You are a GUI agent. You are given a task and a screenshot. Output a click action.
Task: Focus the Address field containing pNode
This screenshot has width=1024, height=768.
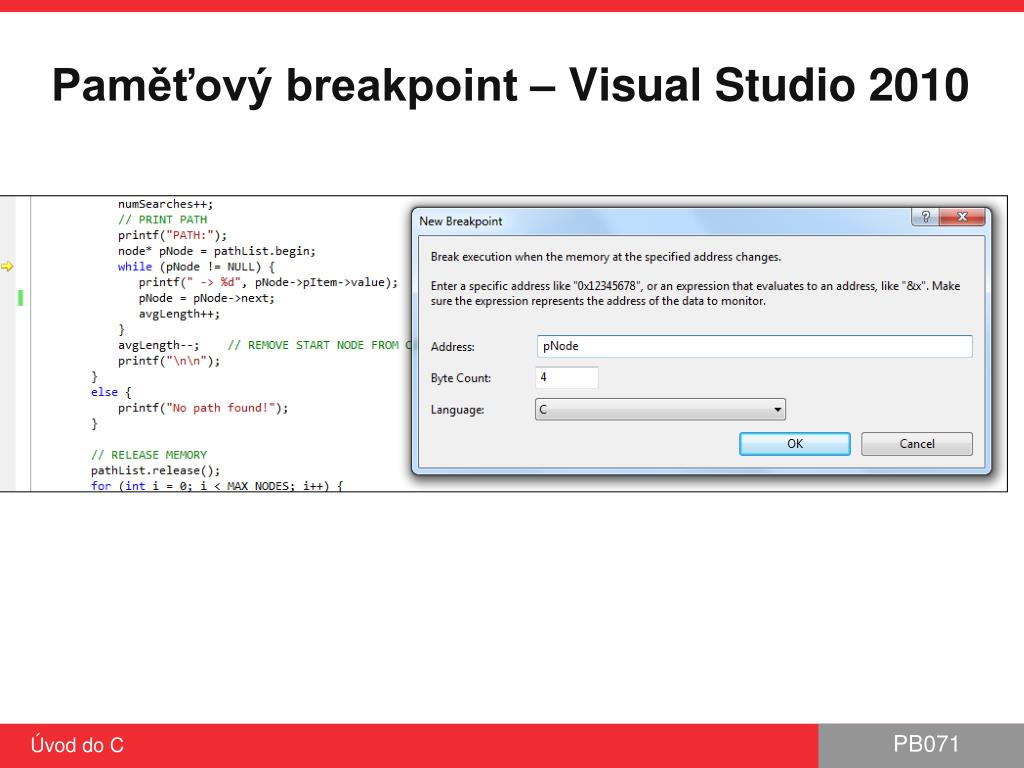click(754, 346)
